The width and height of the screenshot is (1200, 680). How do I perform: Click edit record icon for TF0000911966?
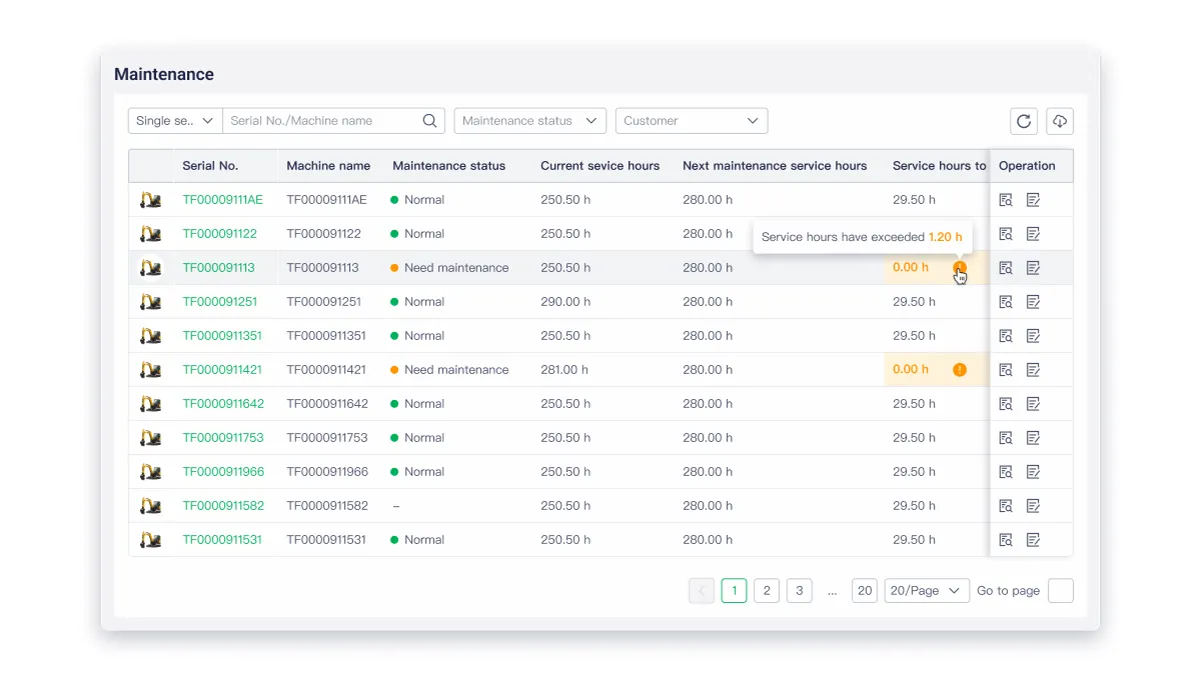coord(1033,472)
